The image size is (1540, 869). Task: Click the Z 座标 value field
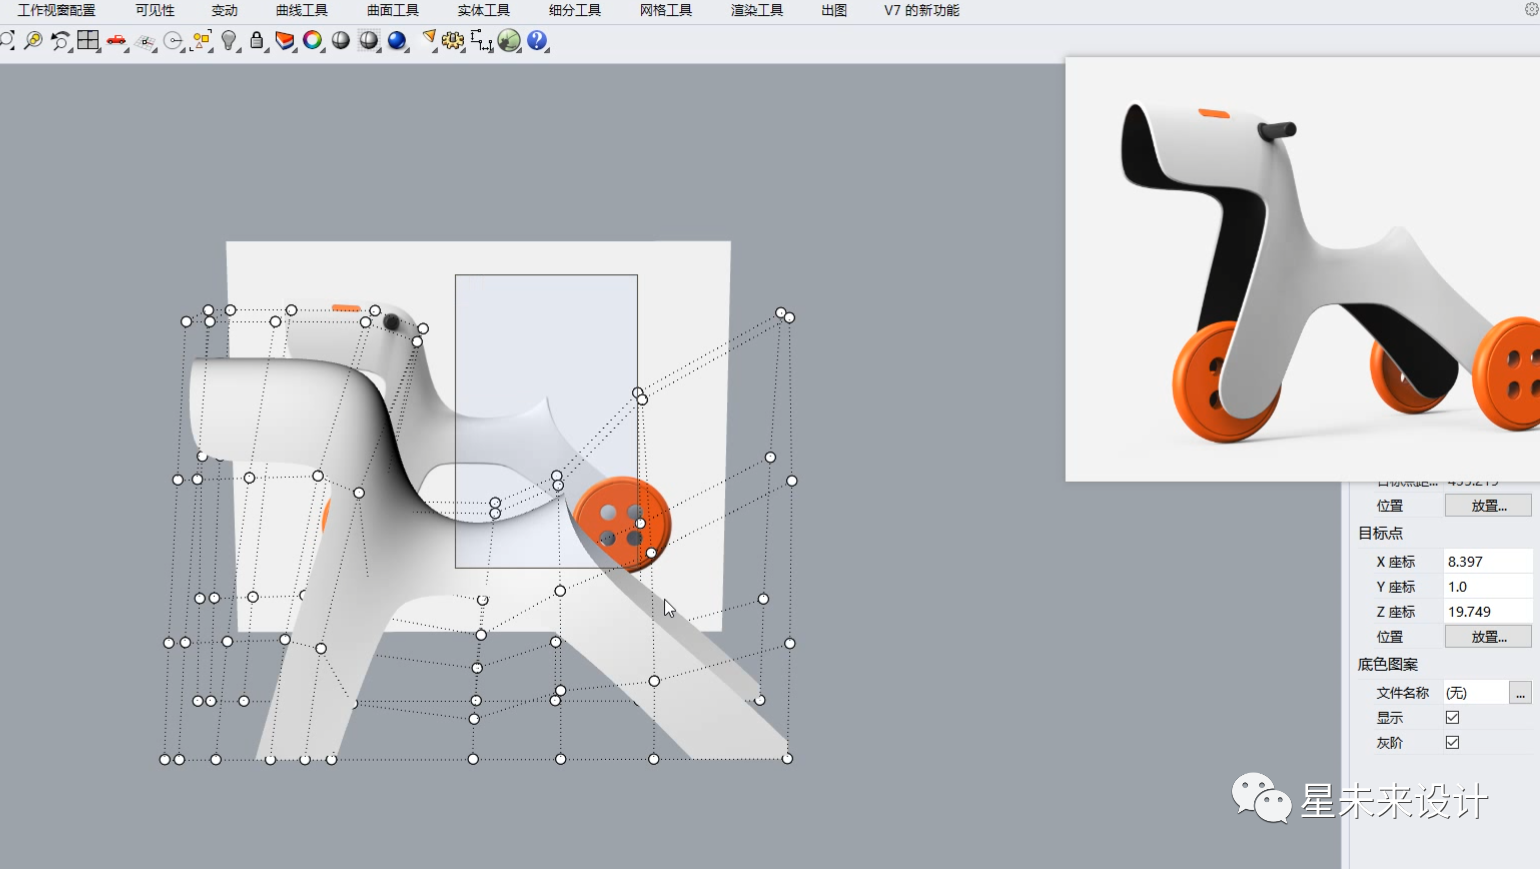pos(1487,612)
